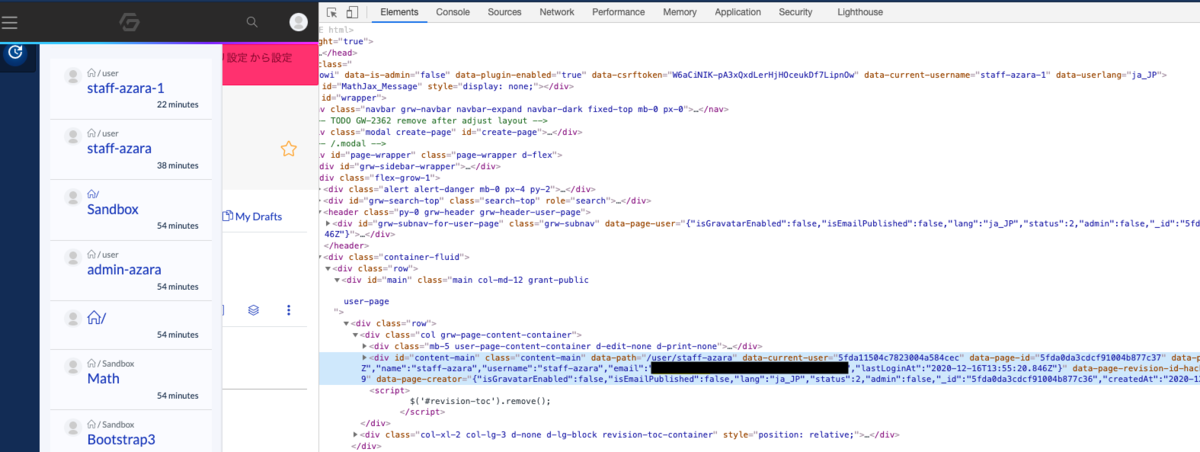Open the admin-azara recent page
Viewport: 1200px width, 452px height.
[123, 270]
